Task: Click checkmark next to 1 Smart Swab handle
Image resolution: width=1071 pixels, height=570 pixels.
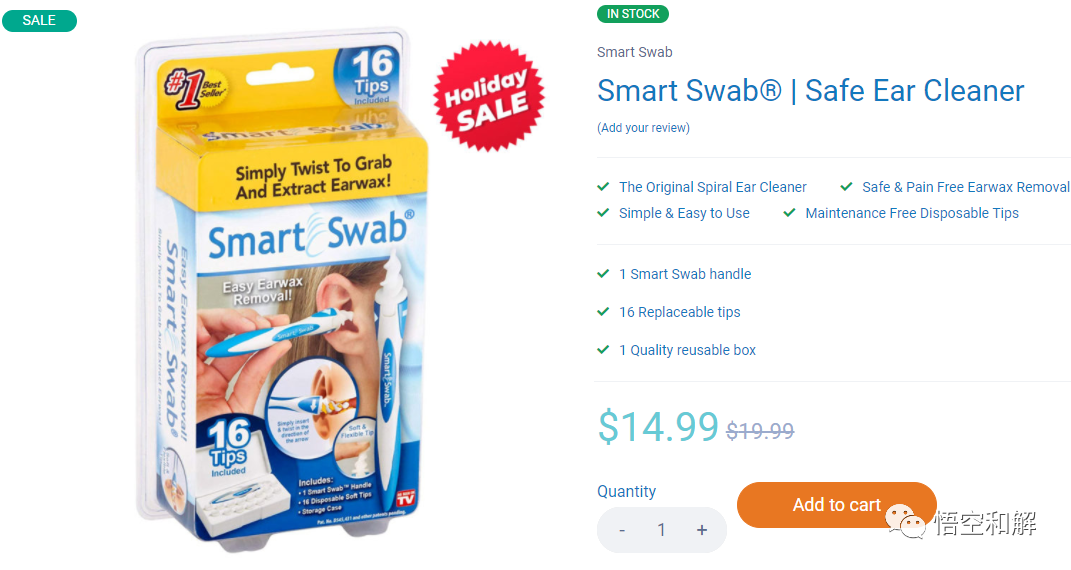Action: [603, 274]
